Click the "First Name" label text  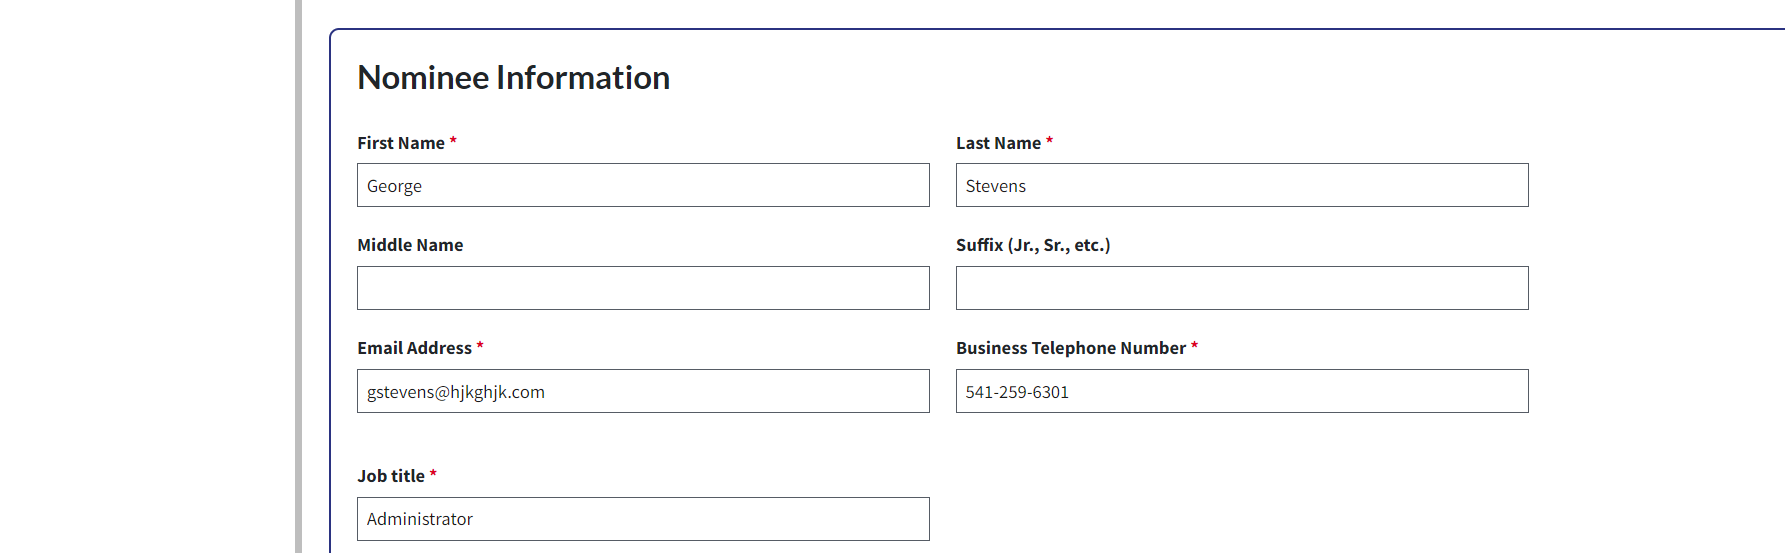click(x=400, y=143)
